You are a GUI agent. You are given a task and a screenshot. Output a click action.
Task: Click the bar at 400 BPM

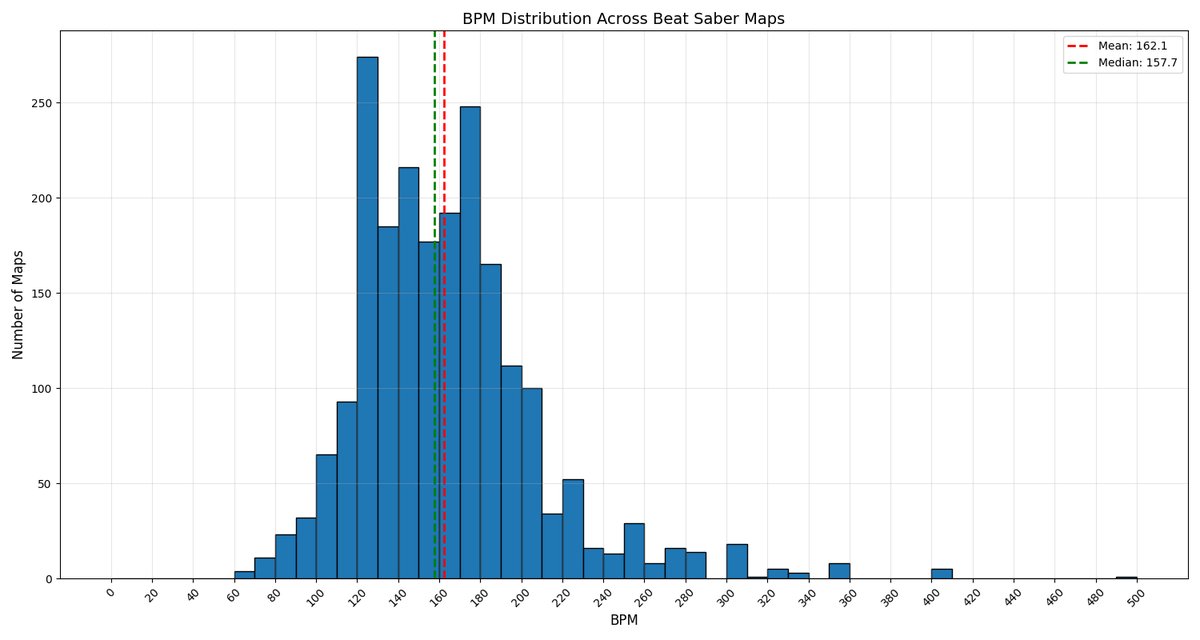pos(941,574)
